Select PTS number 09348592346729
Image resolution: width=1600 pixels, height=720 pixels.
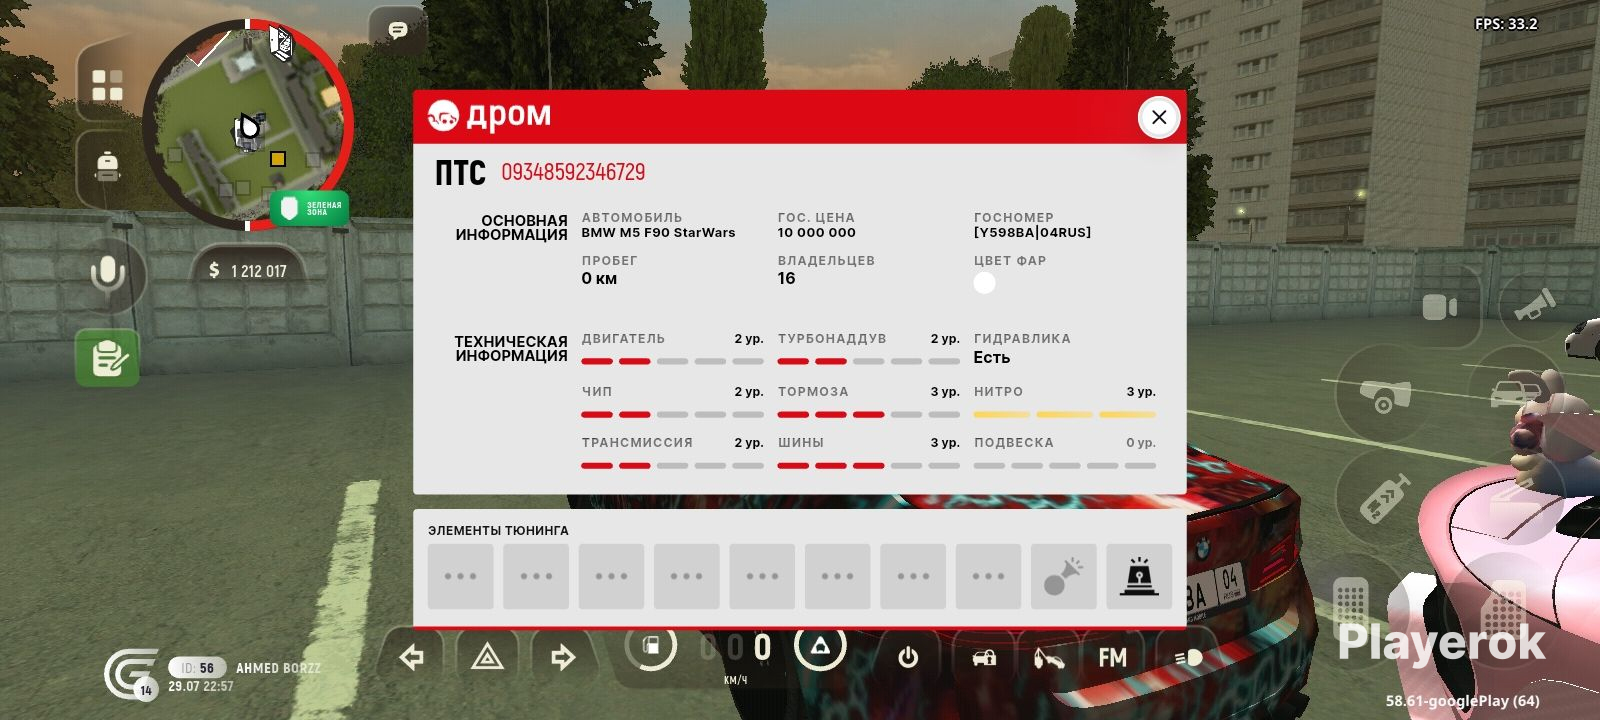pos(573,172)
